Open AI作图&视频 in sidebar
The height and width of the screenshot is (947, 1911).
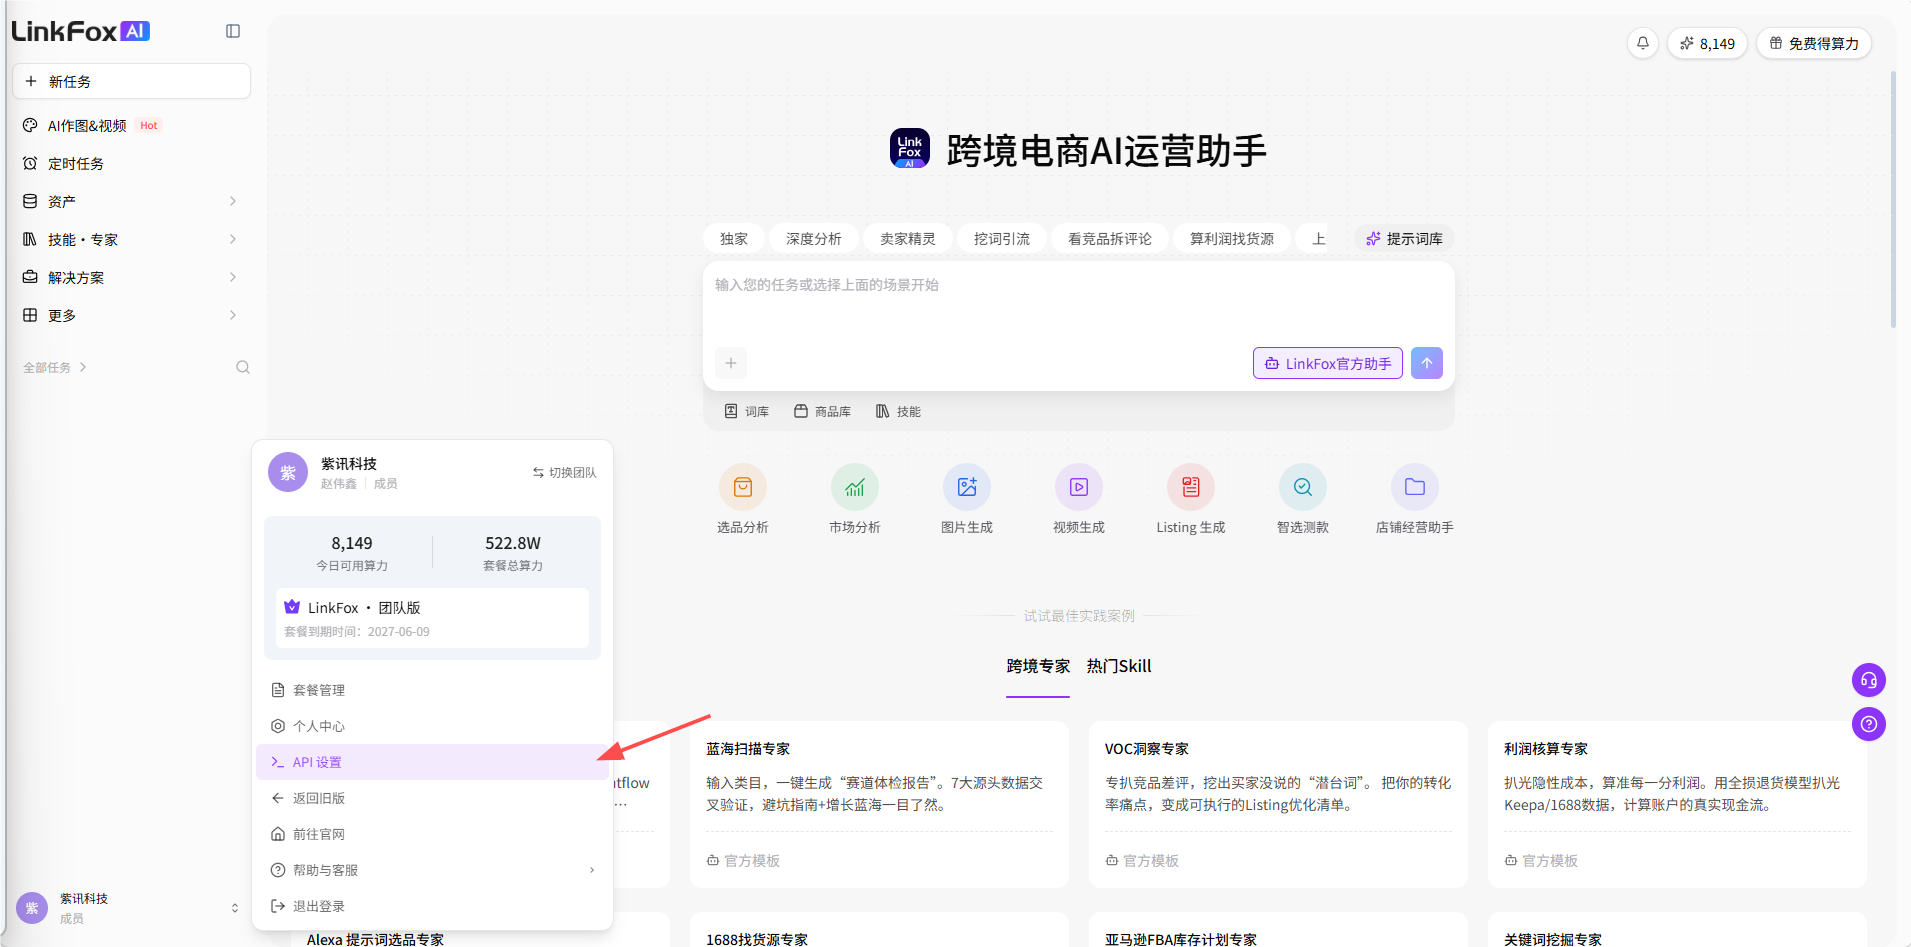pyautogui.click(x=131, y=125)
